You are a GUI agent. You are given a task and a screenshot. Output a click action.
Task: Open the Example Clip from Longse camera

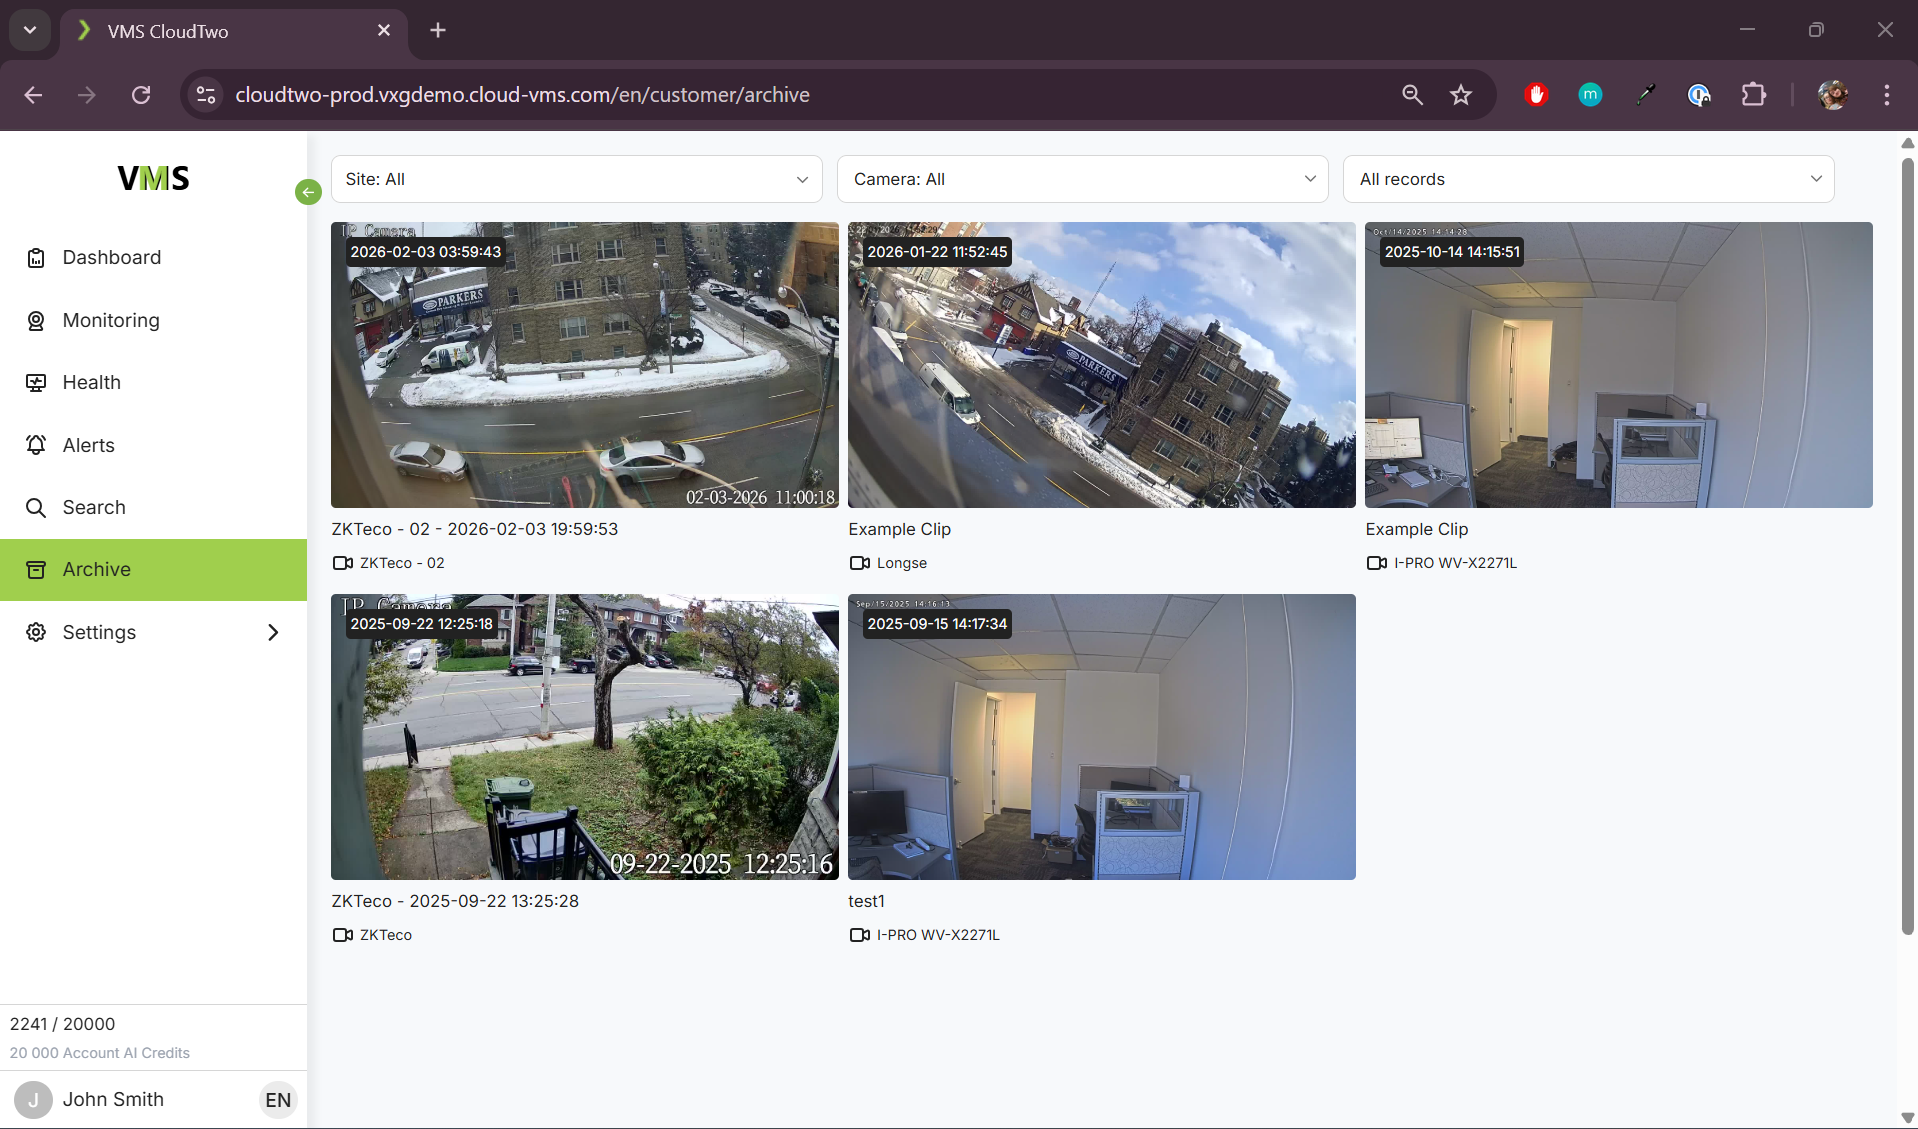tap(1101, 365)
